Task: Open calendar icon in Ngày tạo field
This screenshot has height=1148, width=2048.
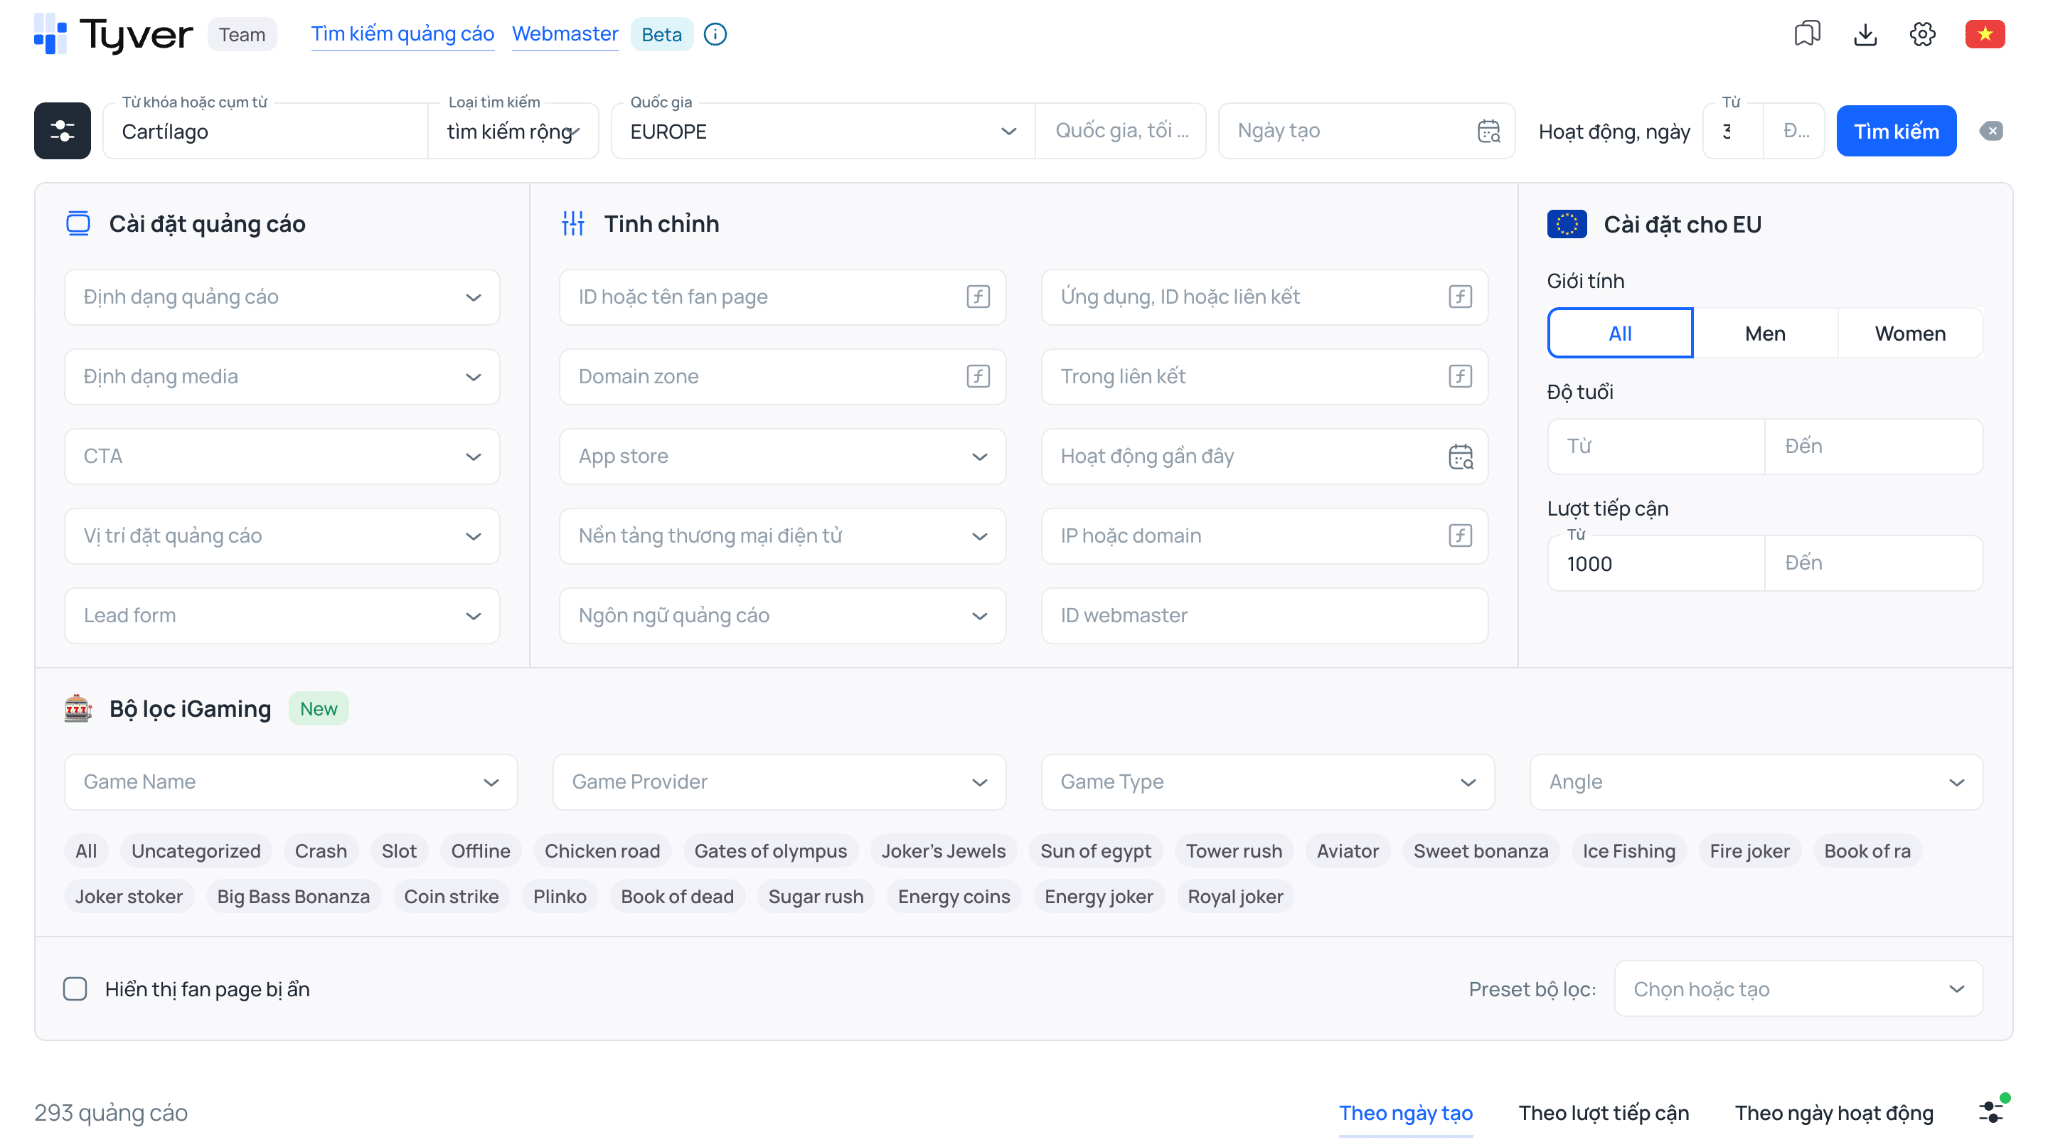Action: (x=1489, y=131)
